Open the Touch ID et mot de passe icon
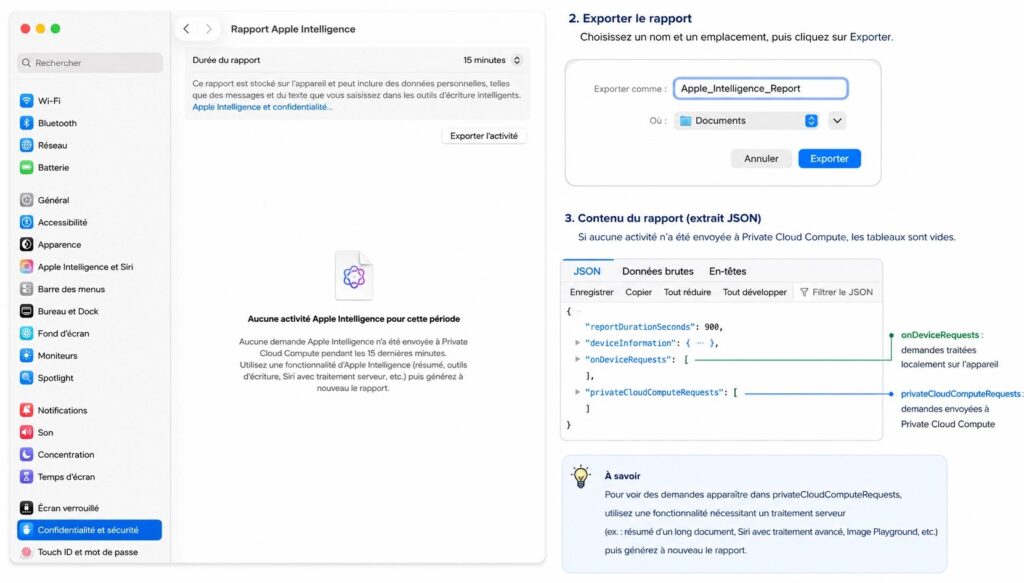 point(26,552)
